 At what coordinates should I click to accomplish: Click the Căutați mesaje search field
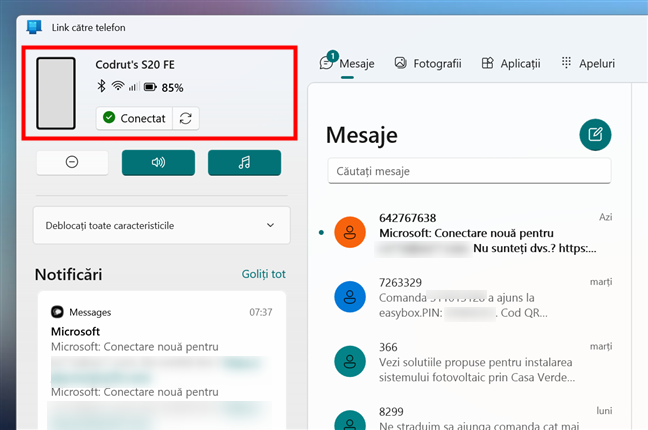(x=469, y=171)
